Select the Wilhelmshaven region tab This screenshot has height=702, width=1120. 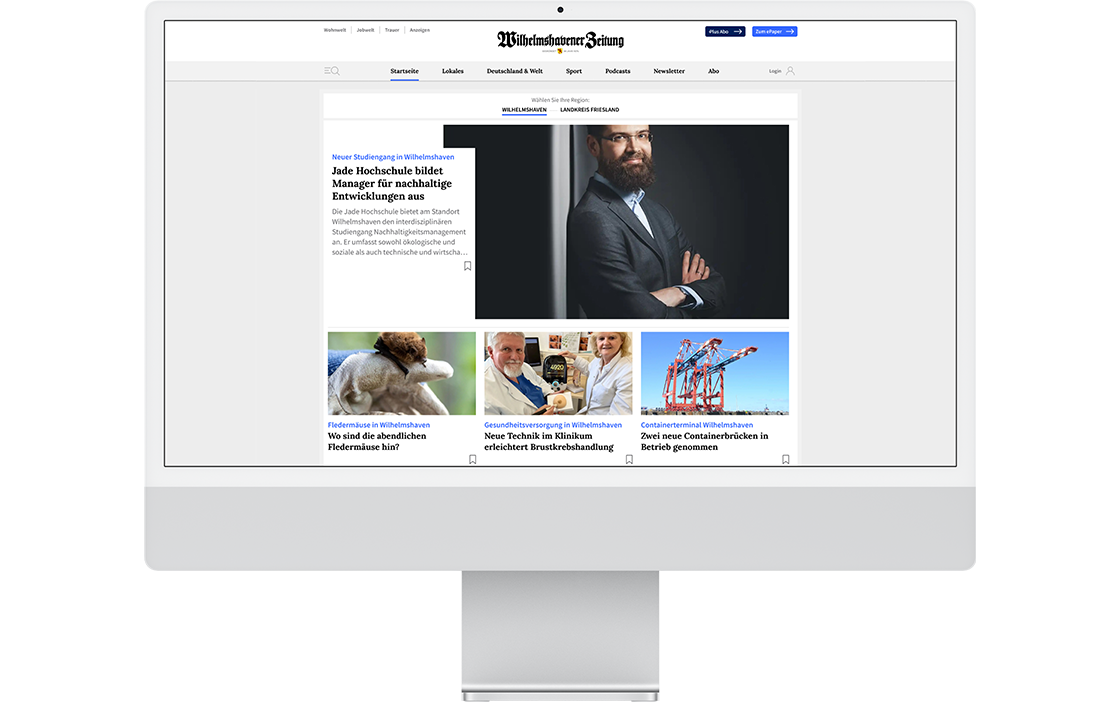524,110
